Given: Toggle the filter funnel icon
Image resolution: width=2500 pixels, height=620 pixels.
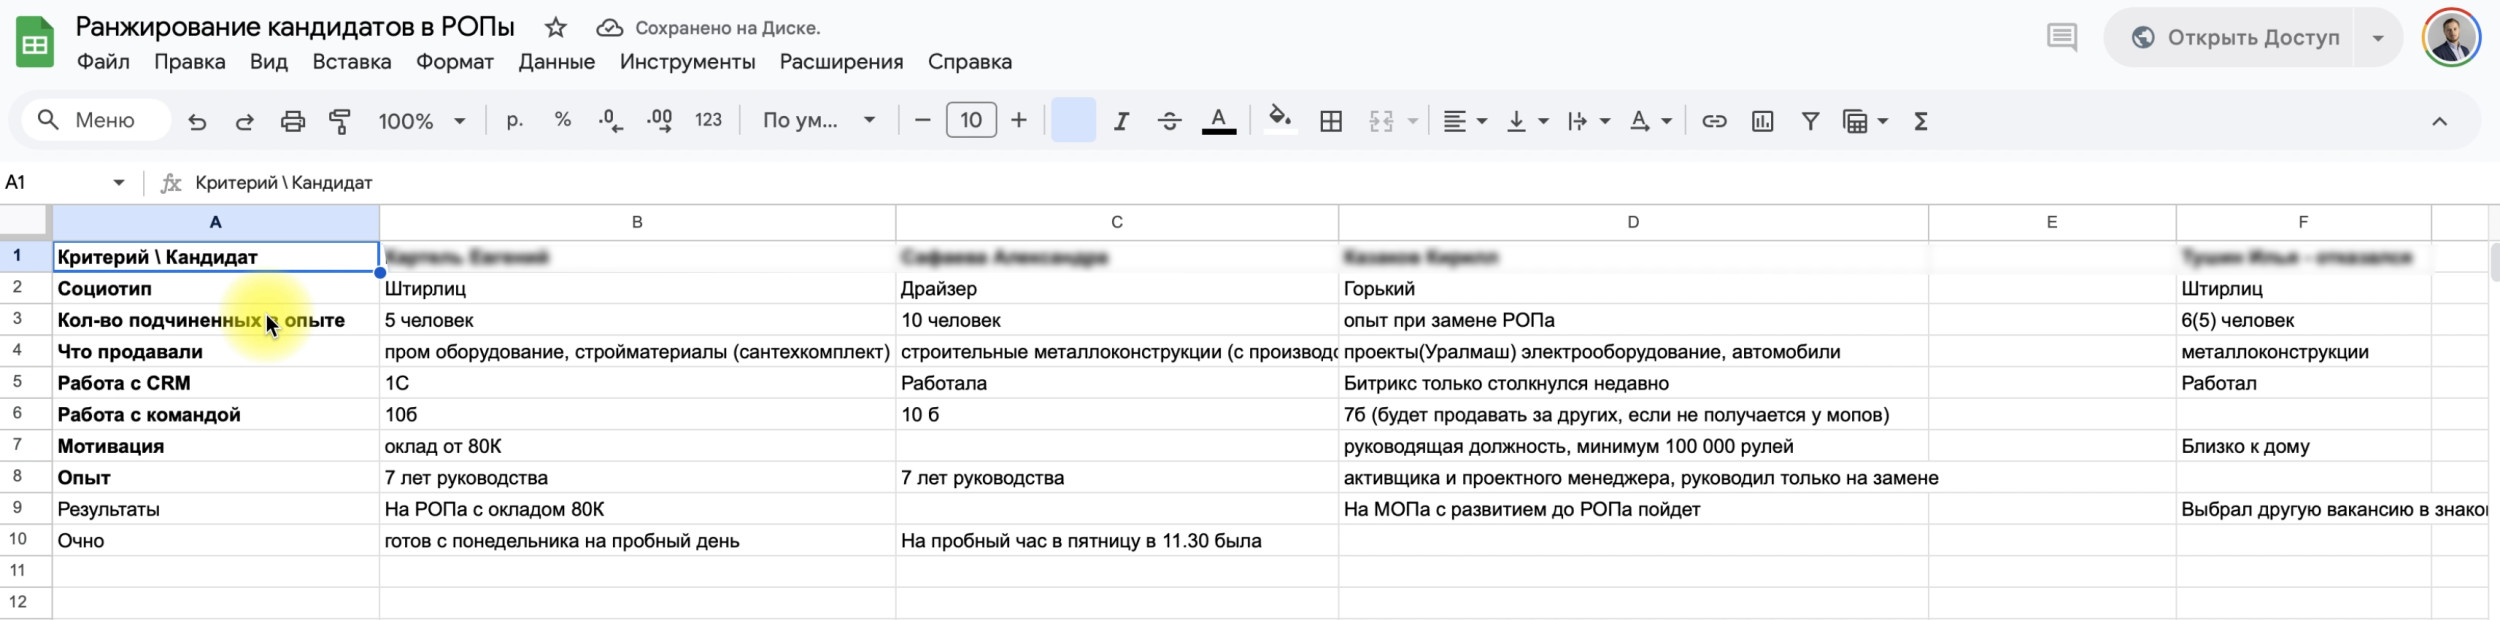Looking at the screenshot, I should [x=1810, y=121].
